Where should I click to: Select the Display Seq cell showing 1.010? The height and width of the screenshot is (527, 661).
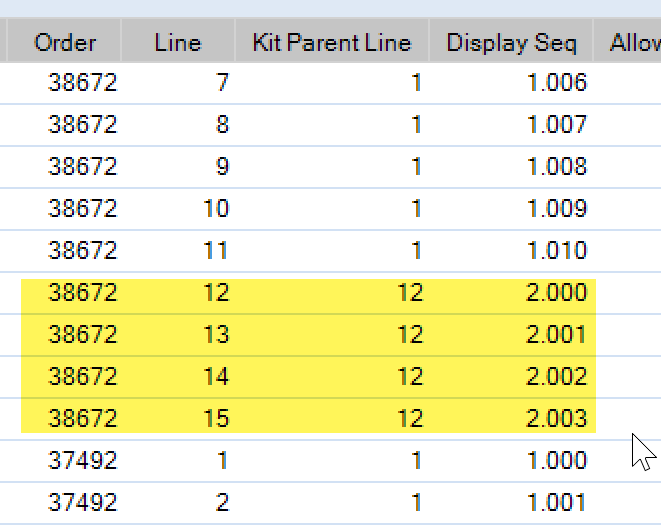coord(557,250)
